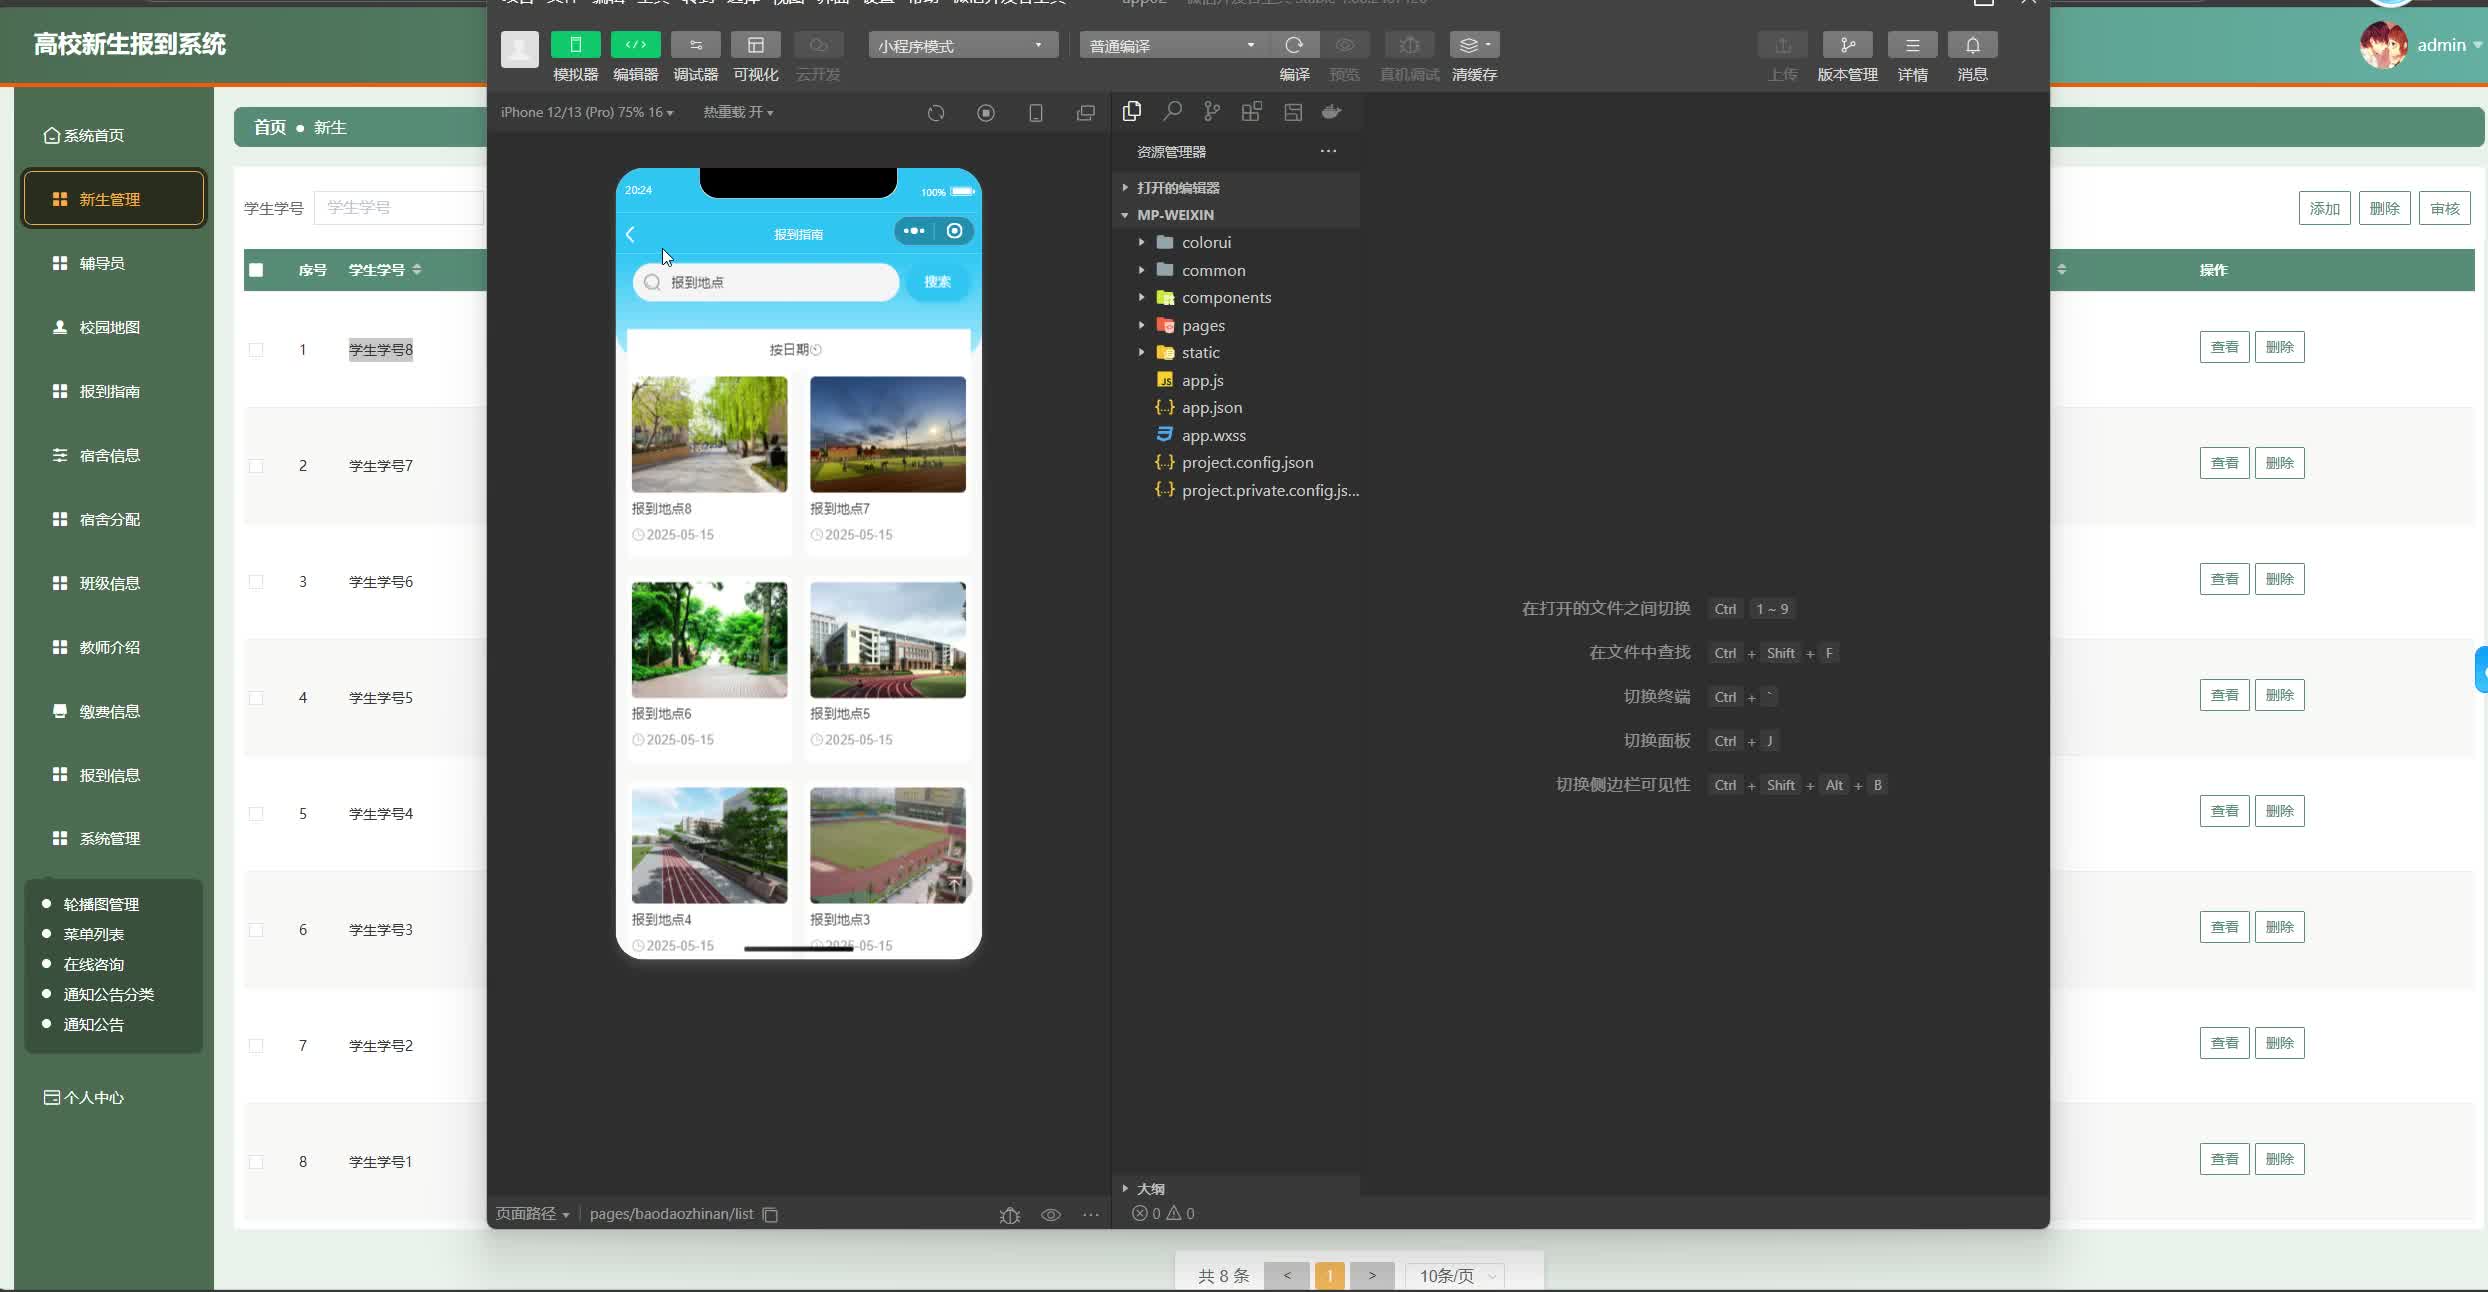
Task: Expand the pages folder in file tree
Action: 1202,325
